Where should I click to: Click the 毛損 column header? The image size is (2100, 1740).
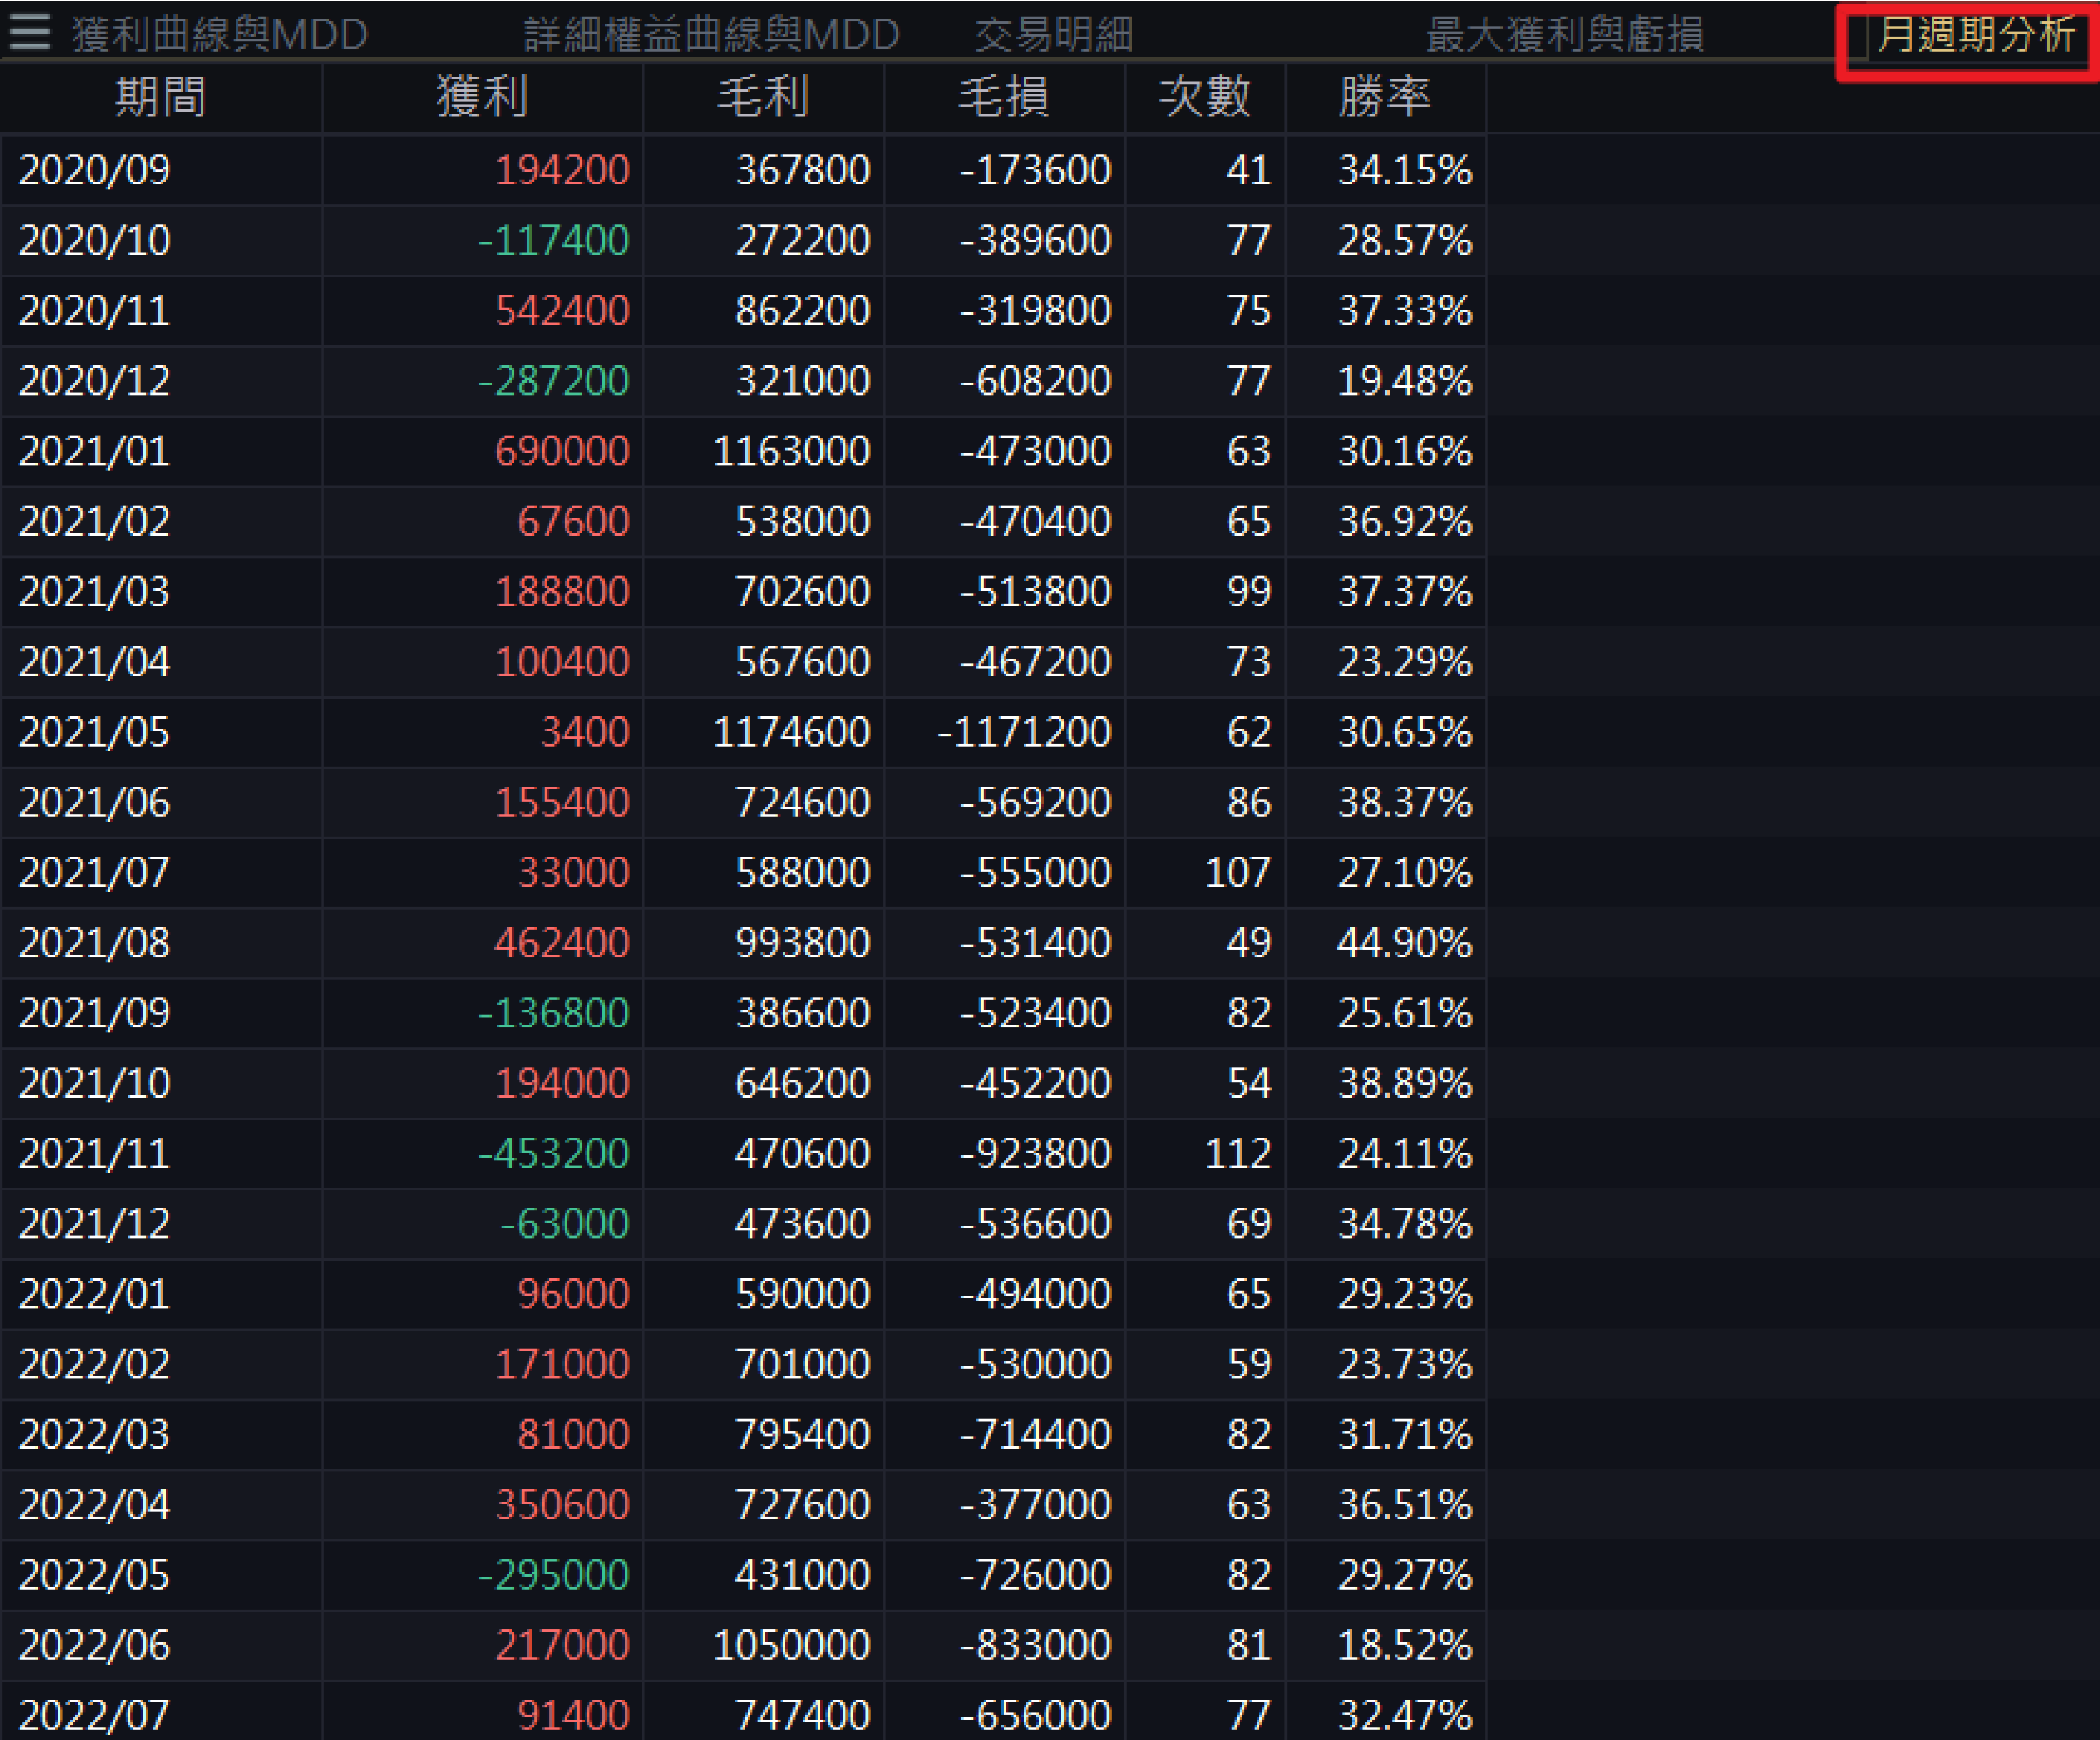tap(1004, 97)
